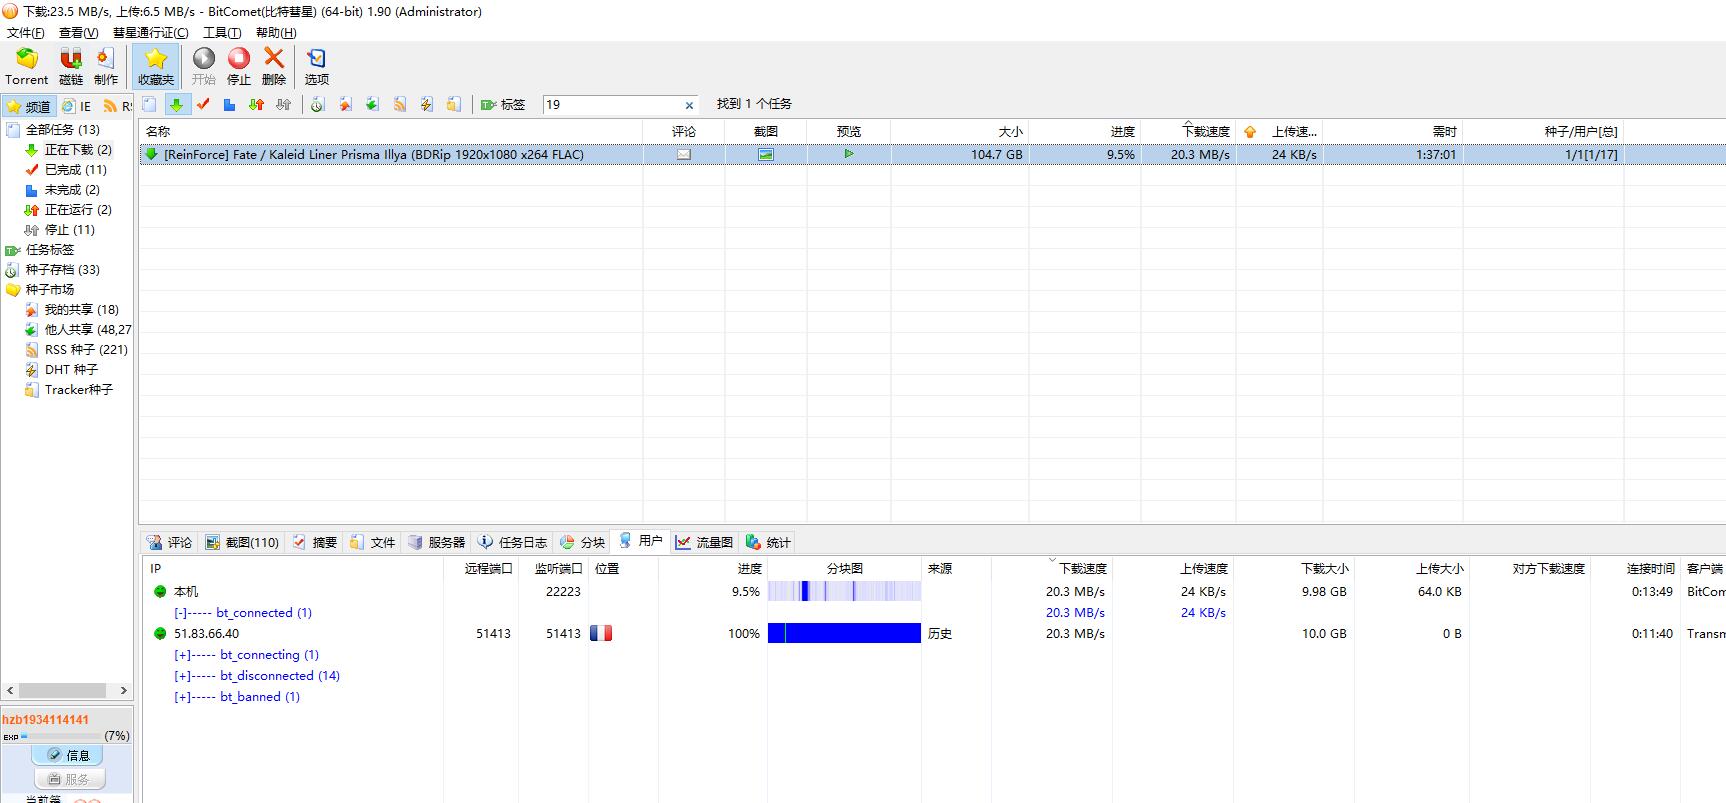Click the green preview play icon
The image size is (1726, 803).
(x=848, y=154)
